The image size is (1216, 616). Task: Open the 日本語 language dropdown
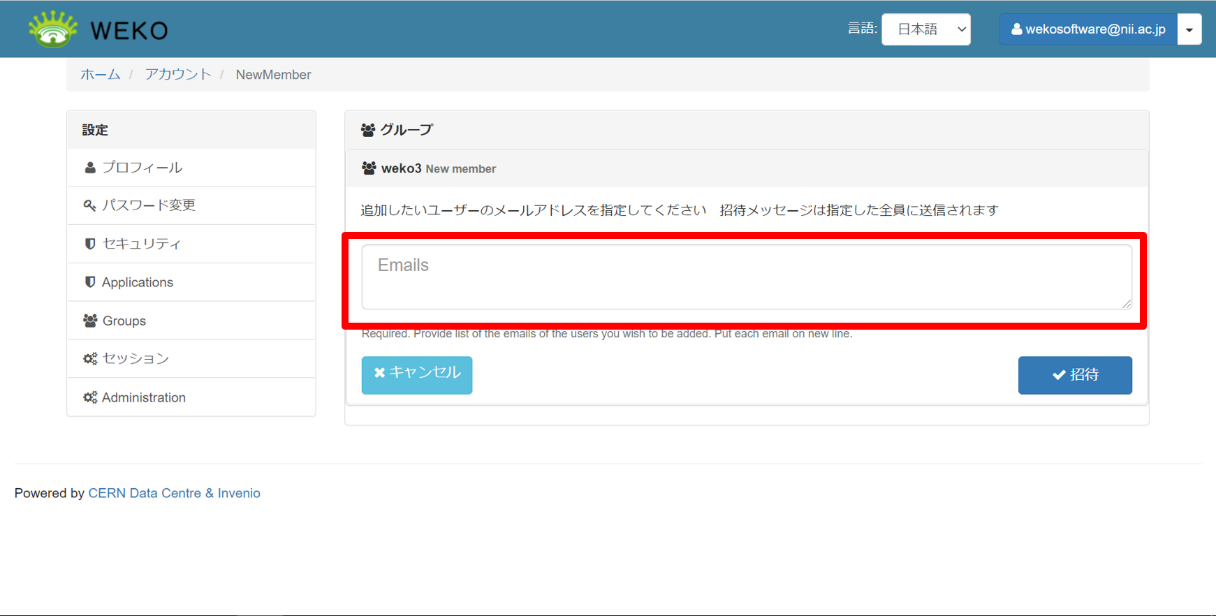(x=925, y=29)
